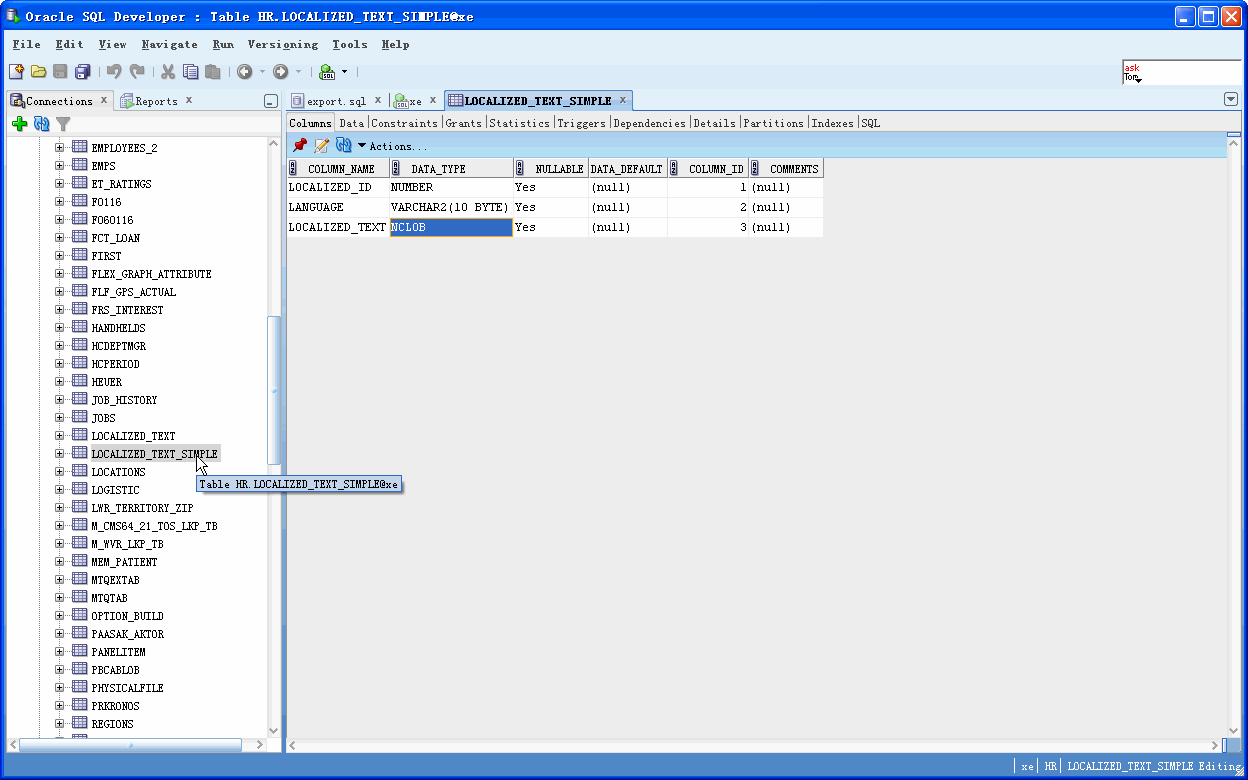Apply a filter on connections
The height and width of the screenshot is (780, 1248).
[x=62, y=124]
